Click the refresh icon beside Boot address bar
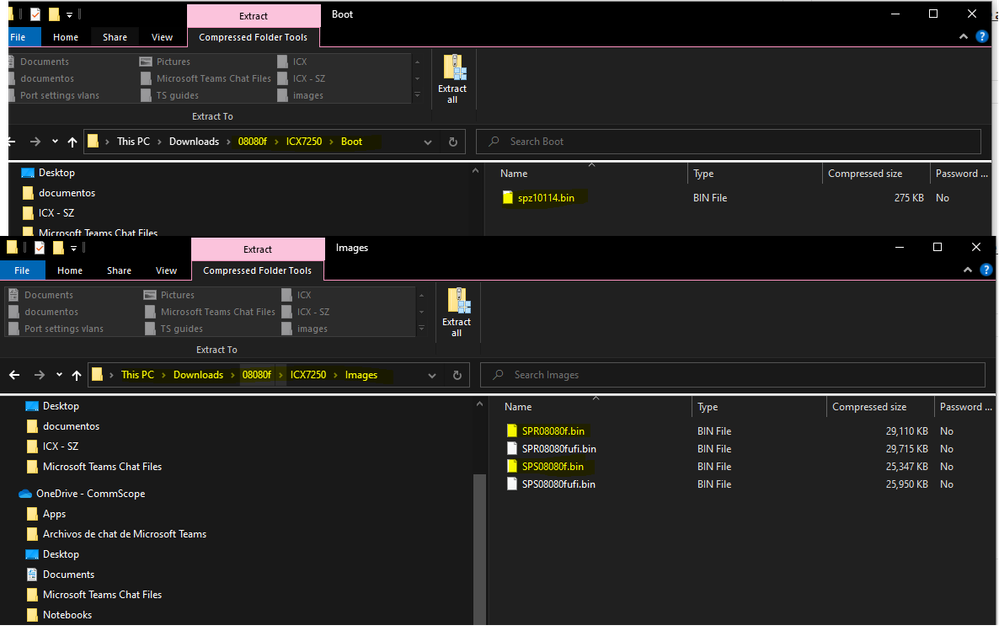The height and width of the screenshot is (626, 999). (x=453, y=142)
